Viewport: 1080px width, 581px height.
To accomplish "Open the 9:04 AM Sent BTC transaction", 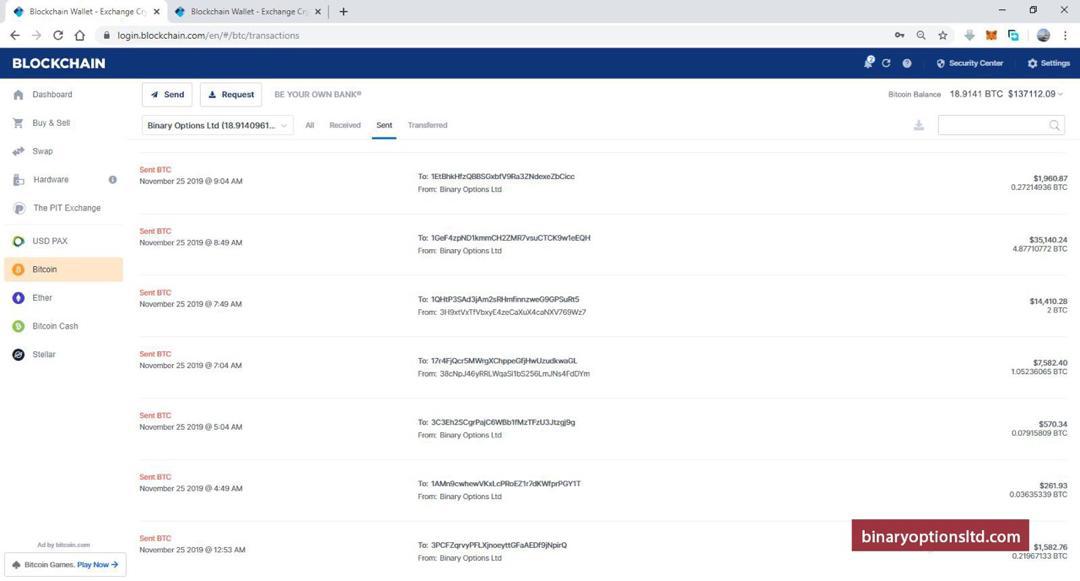I will point(603,183).
